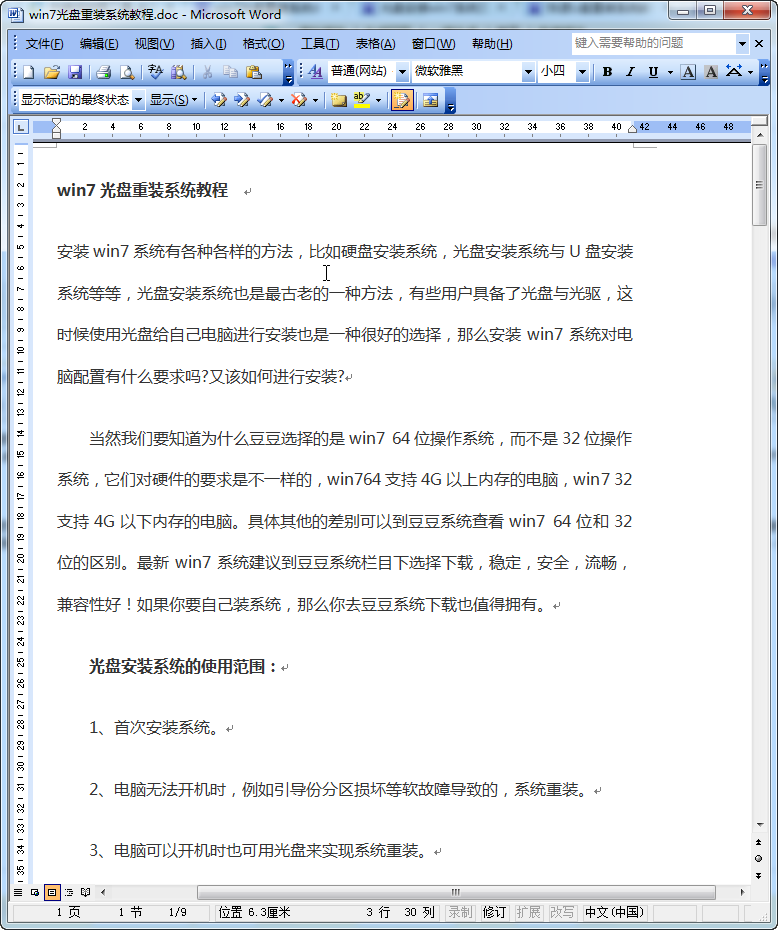Toggle 扩展 extend selection in status bar

click(x=528, y=912)
